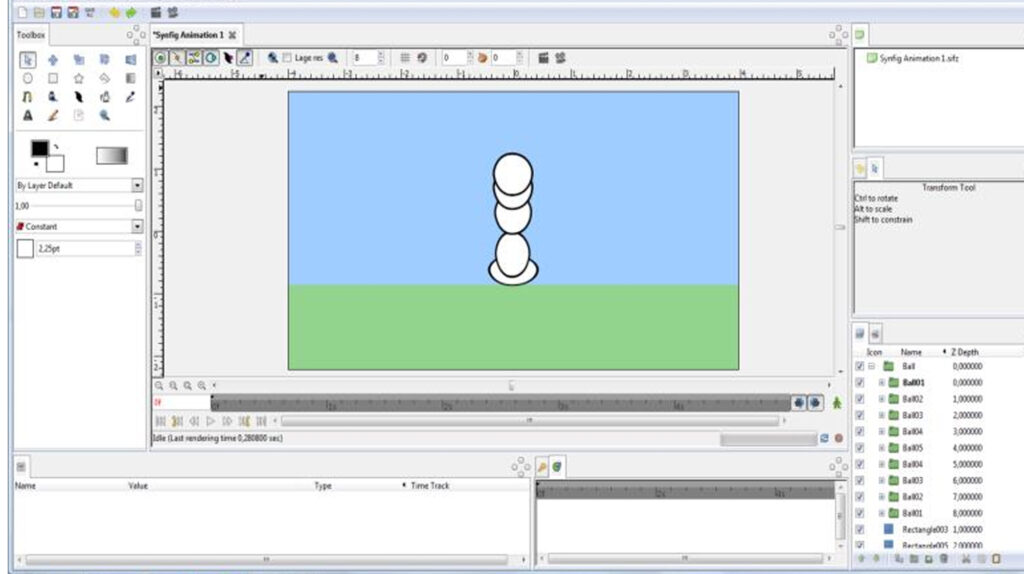Select the Text tool in the Toolbox
1024x574 pixels.
click(28, 116)
